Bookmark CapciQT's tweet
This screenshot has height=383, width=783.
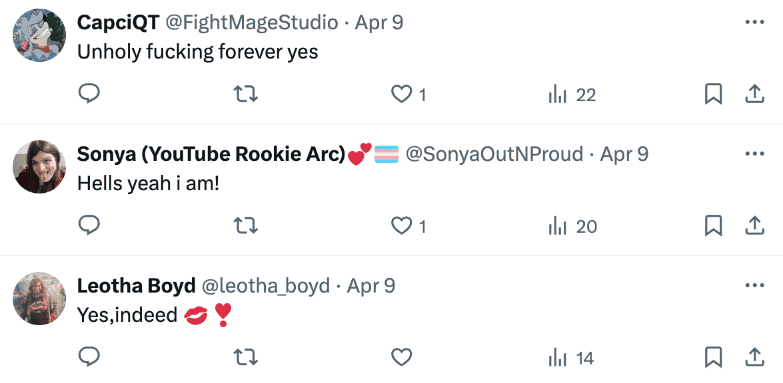coord(713,94)
